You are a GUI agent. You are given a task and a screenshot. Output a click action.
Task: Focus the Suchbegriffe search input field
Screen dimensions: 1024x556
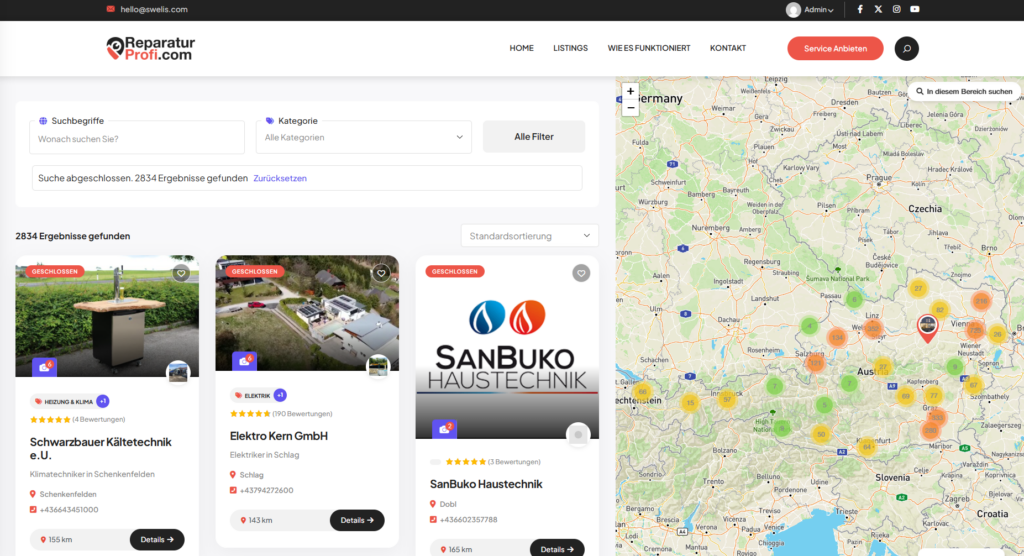click(x=137, y=138)
